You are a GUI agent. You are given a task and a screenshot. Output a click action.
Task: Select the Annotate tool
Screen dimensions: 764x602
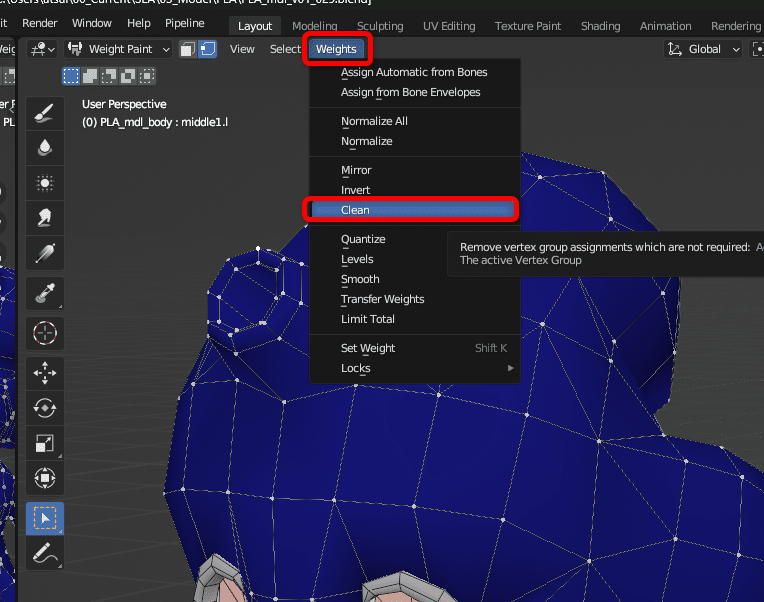[45, 553]
